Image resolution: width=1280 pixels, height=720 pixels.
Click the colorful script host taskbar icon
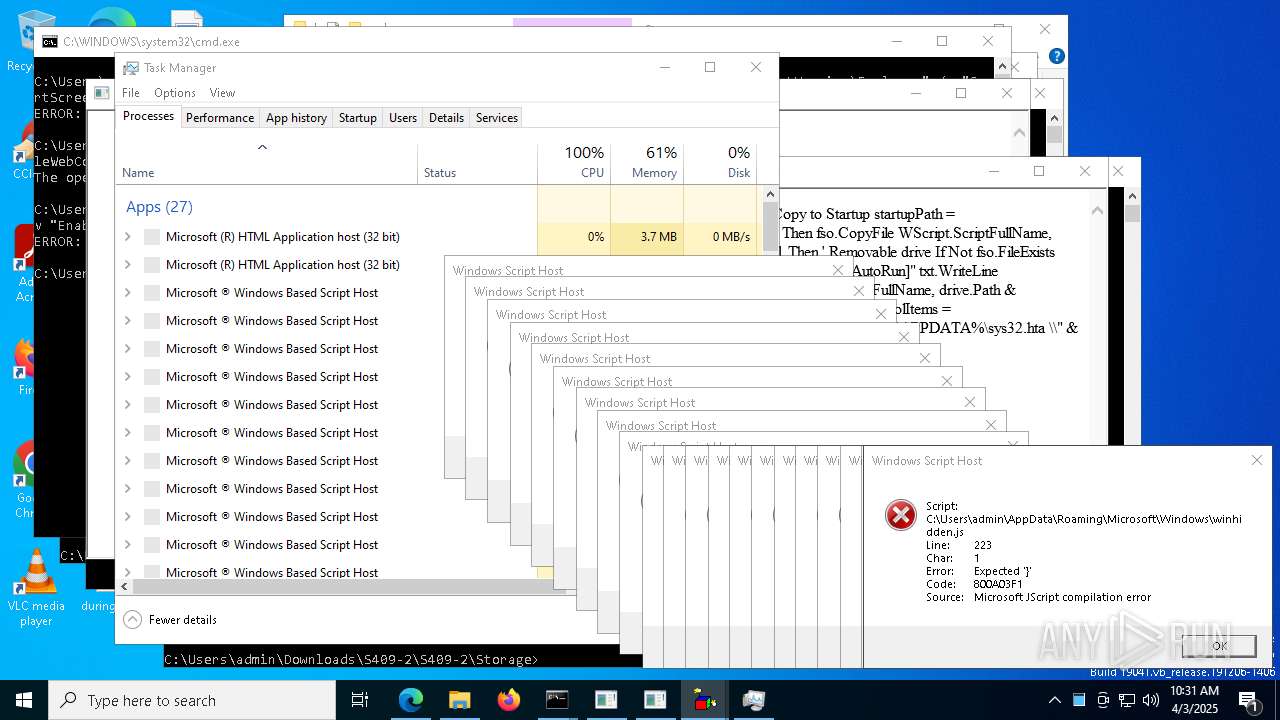[704, 700]
